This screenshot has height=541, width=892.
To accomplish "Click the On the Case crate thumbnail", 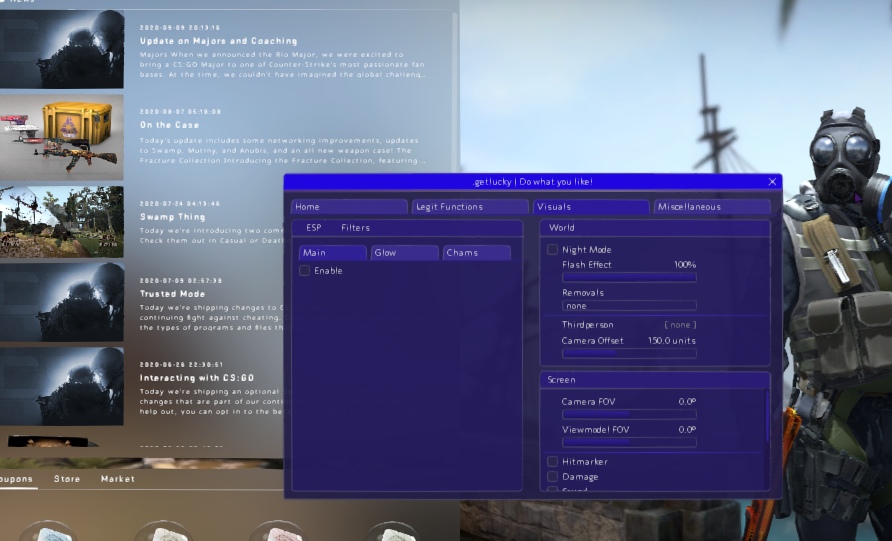I will (x=61, y=137).
